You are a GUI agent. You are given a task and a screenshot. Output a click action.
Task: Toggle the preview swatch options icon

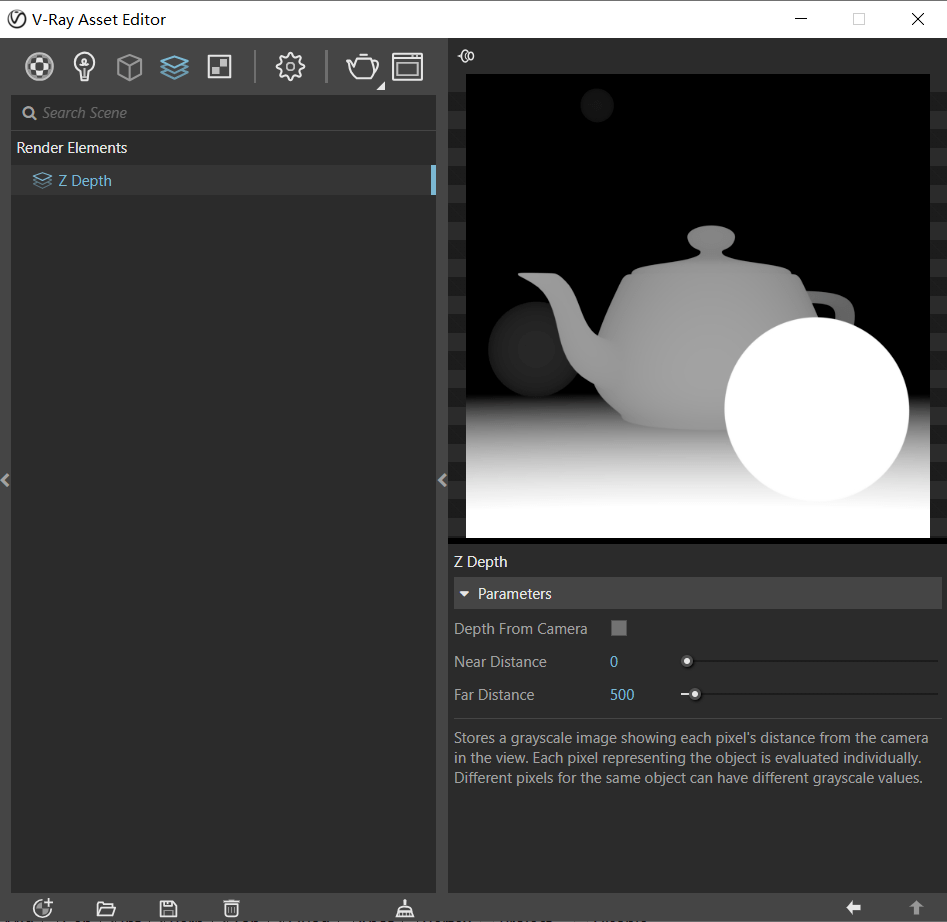(x=466, y=57)
